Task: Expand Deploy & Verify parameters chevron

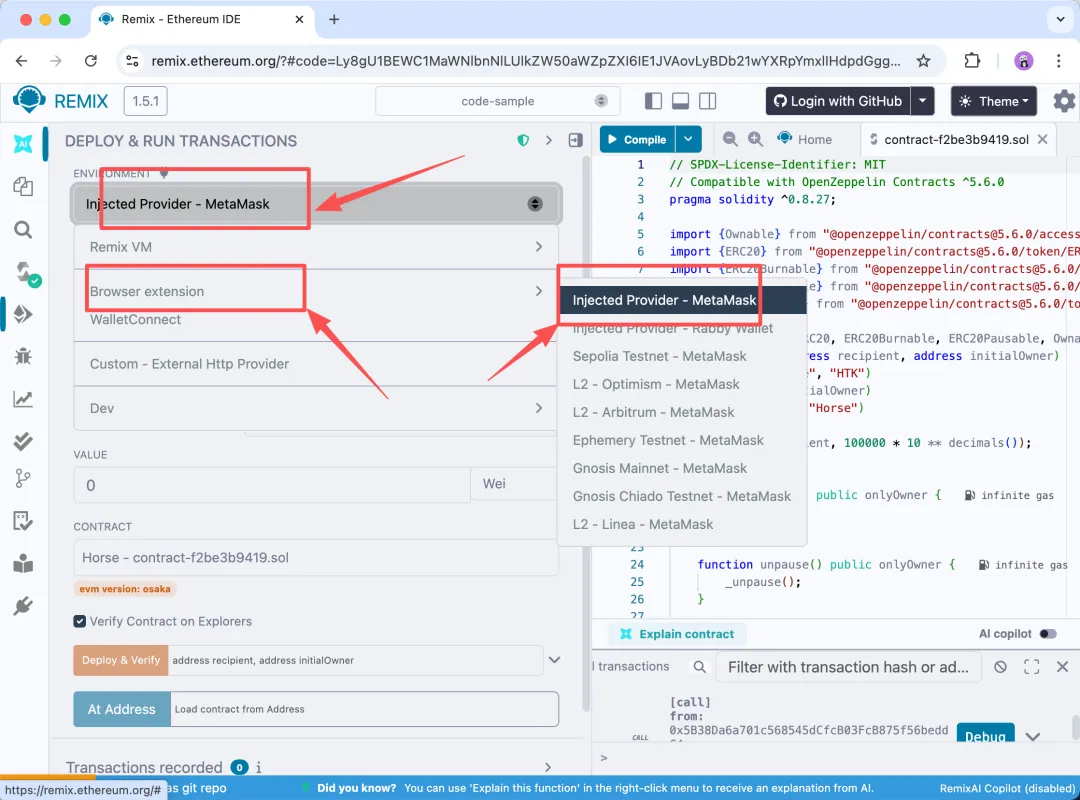Action: [554, 660]
